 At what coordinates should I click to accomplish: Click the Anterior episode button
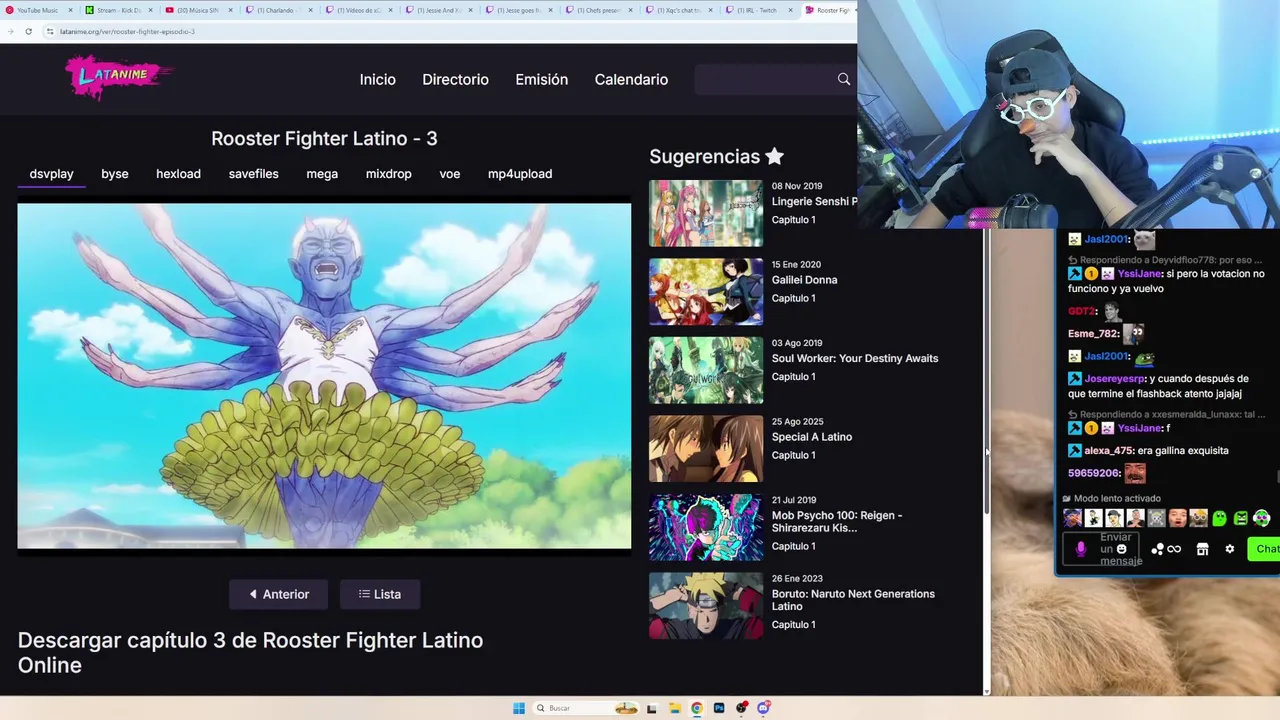pyautogui.click(x=279, y=594)
